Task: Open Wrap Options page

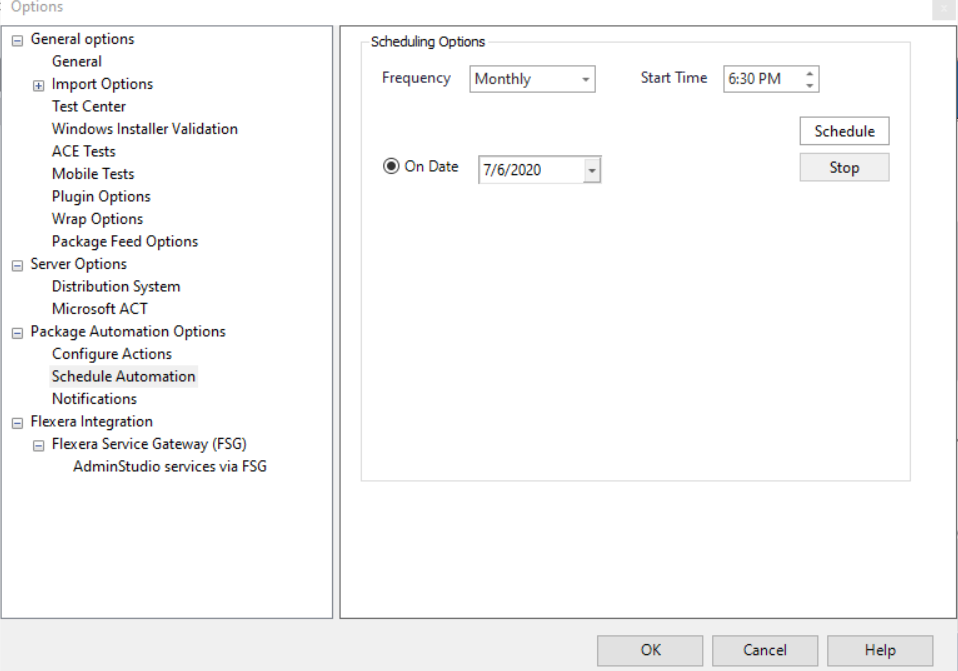Action: 97,219
